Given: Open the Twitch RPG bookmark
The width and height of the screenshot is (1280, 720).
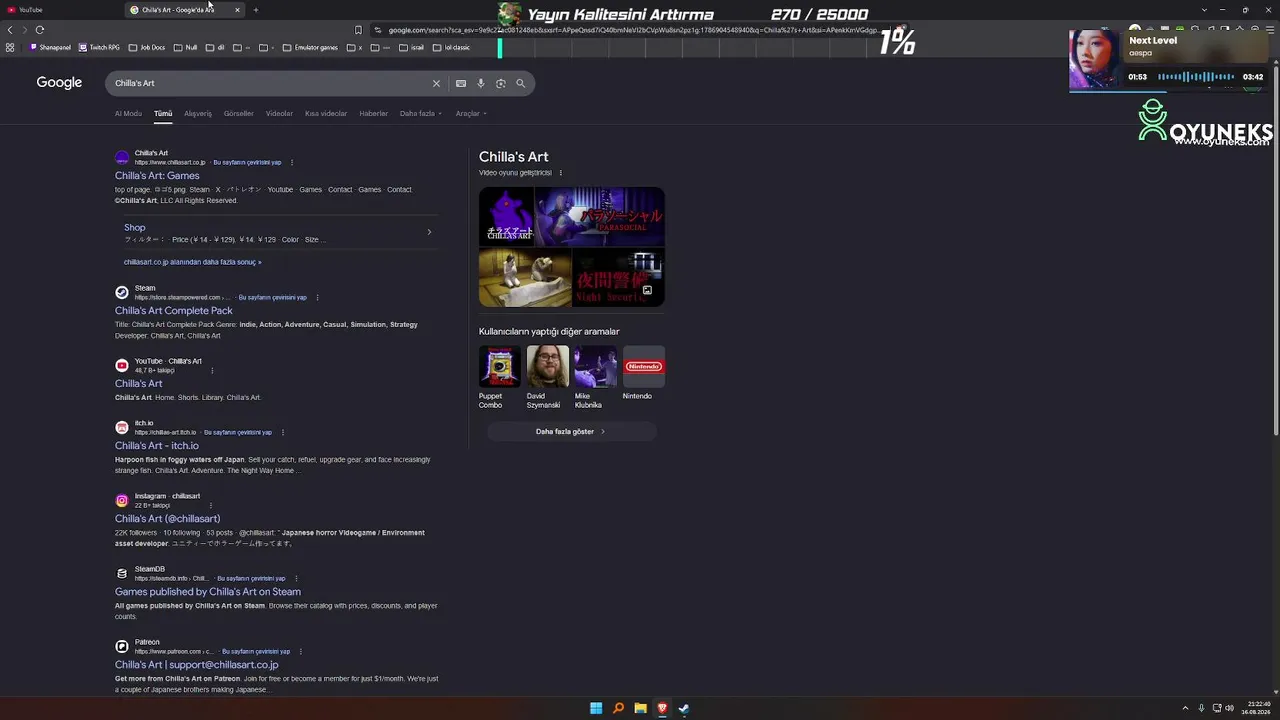Looking at the screenshot, I should [x=99, y=47].
